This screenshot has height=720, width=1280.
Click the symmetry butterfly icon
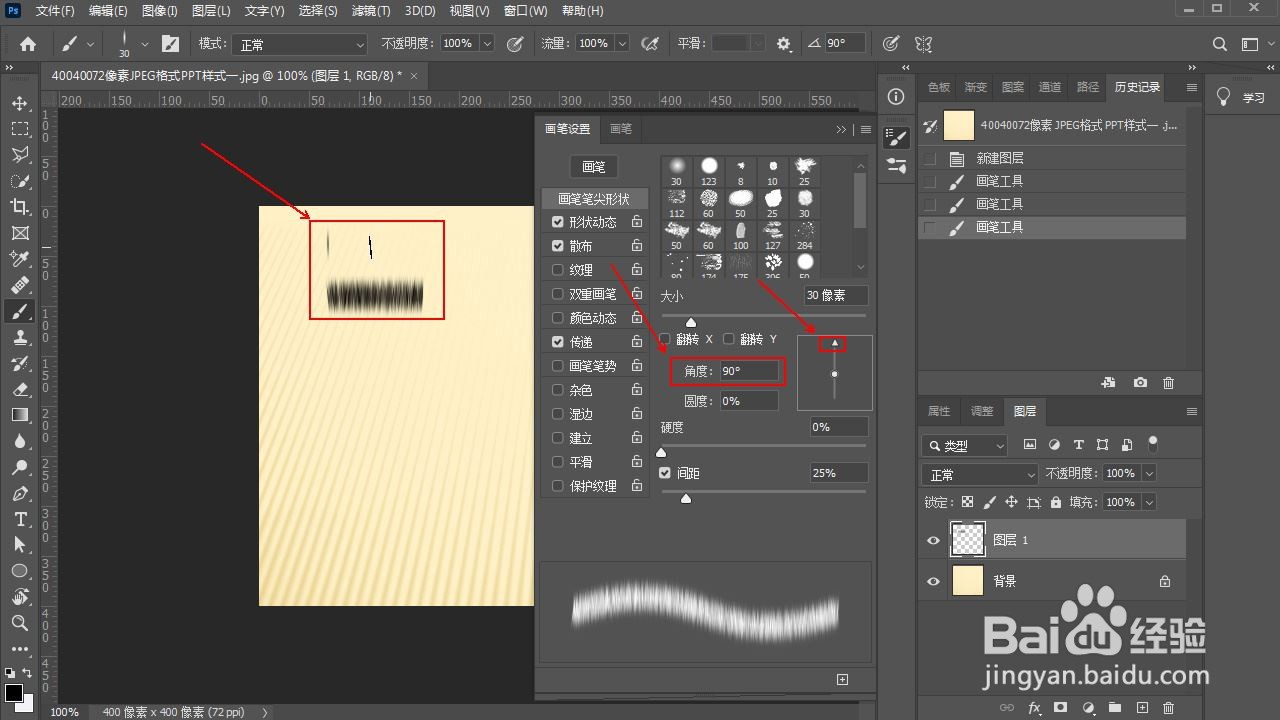pos(923,44)
